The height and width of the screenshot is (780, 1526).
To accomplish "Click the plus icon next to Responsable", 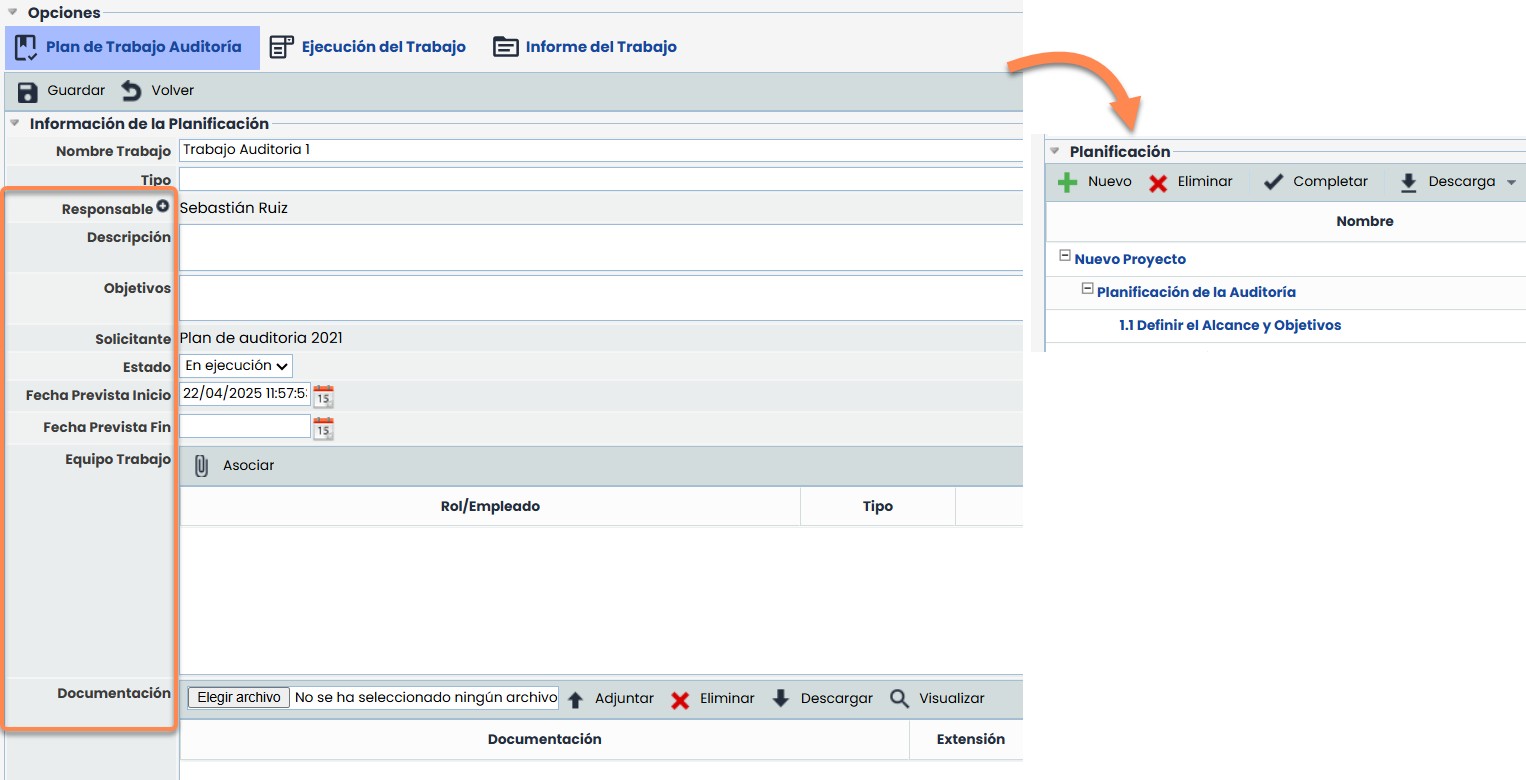I will (x=163, y=208).
